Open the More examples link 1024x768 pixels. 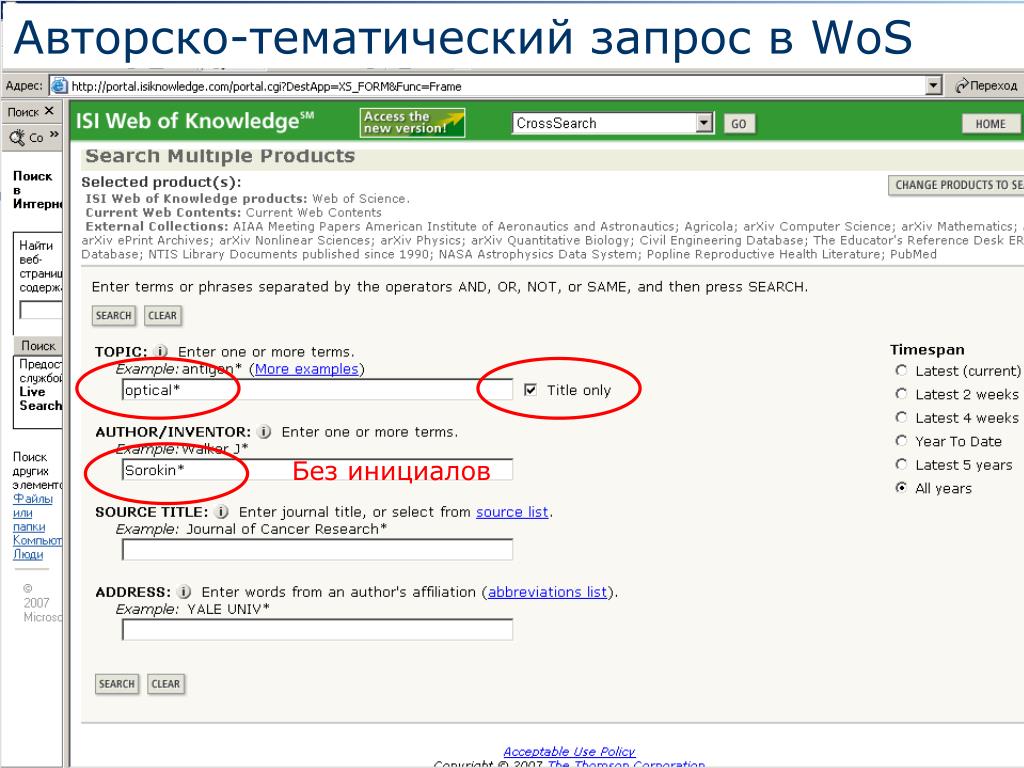[306, 369]
